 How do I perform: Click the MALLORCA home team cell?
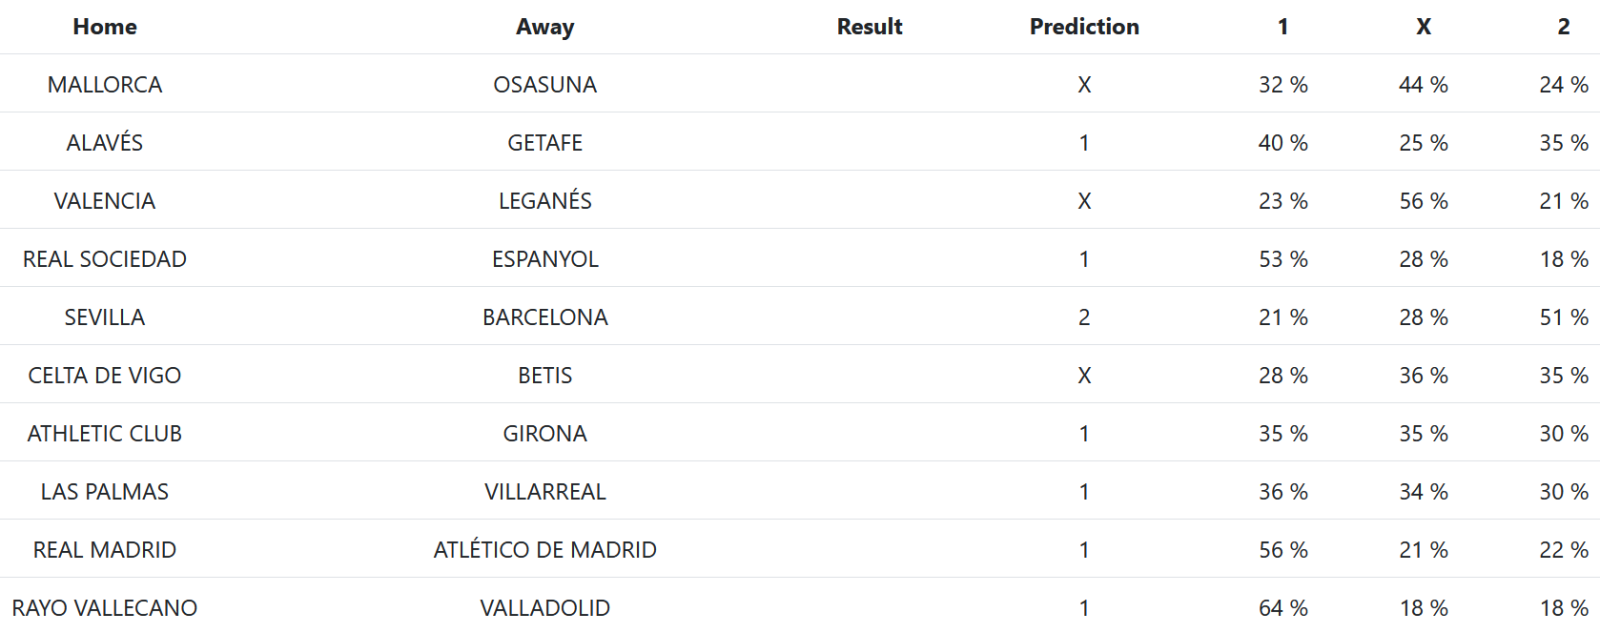(x=104, y=85)
